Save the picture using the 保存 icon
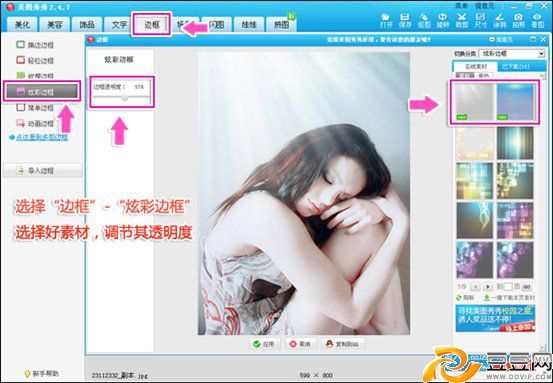The image size is (553, 383). point(405,20)
